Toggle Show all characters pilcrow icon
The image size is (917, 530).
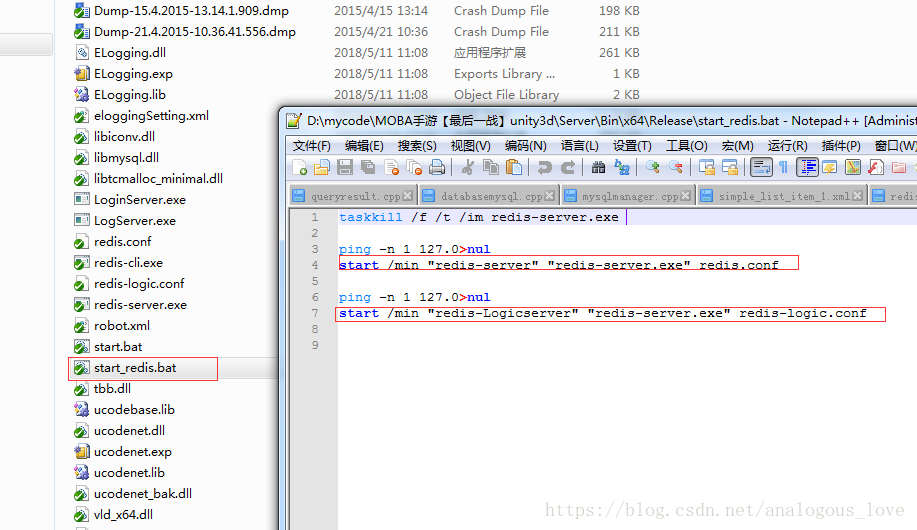(x=784, y=168)
